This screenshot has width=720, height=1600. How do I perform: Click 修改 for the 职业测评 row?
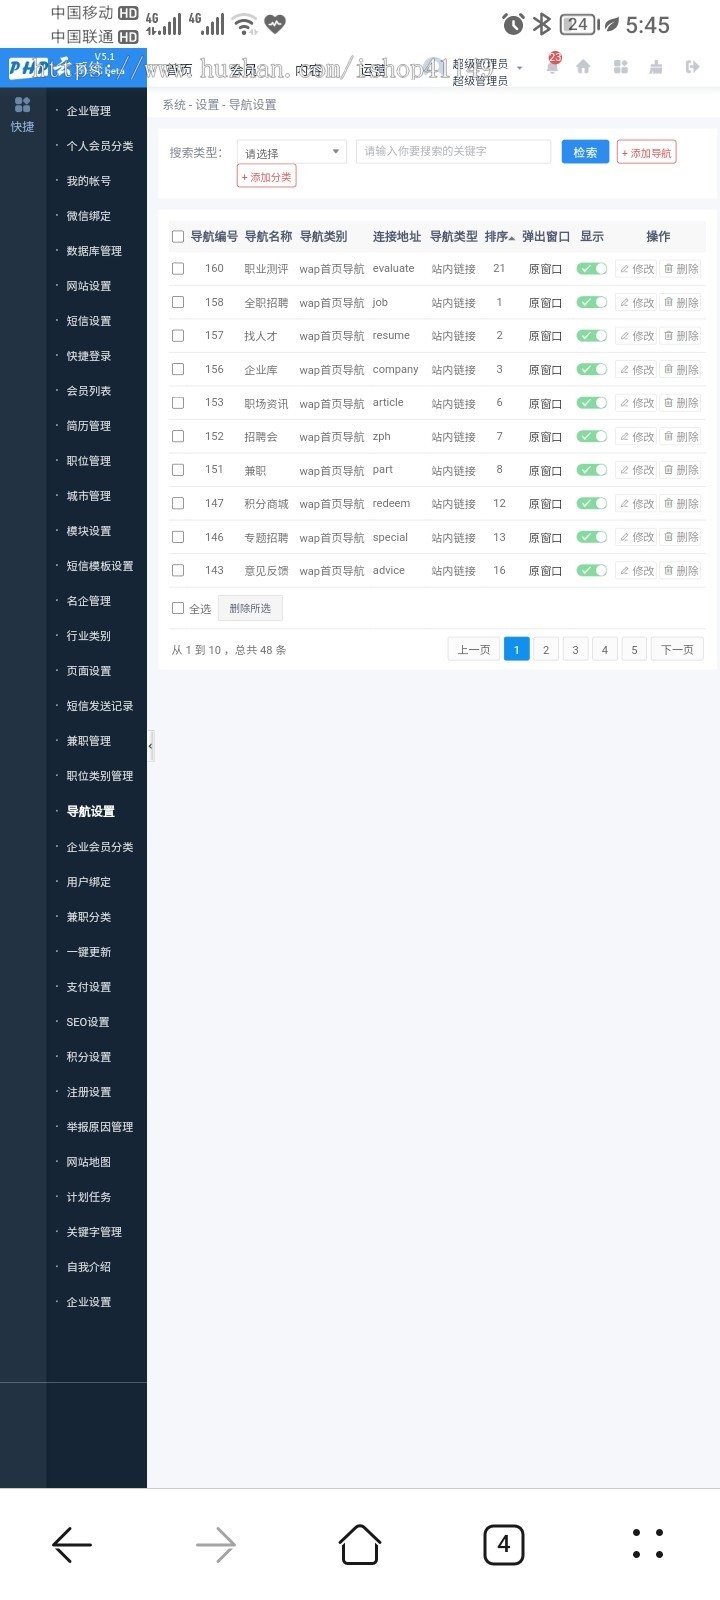pos(636,269)
